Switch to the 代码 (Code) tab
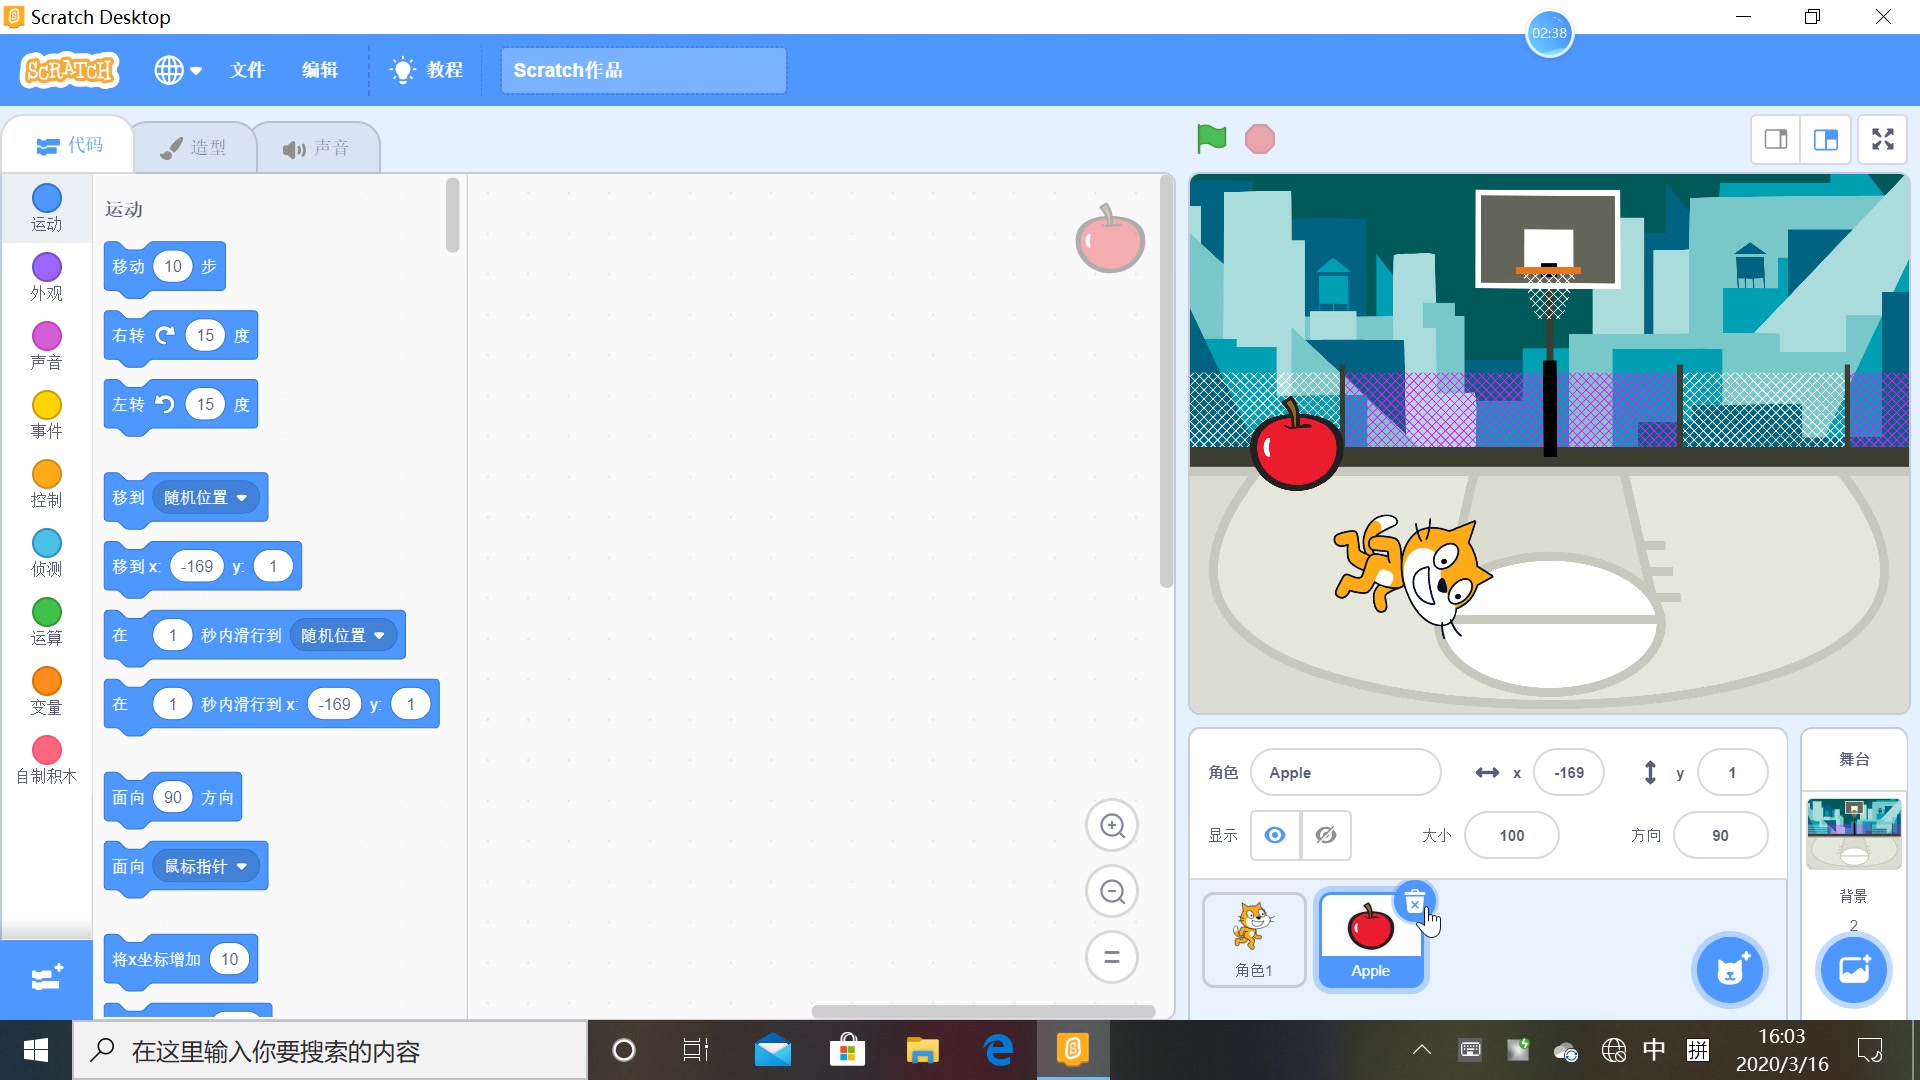 coord(69,145)
